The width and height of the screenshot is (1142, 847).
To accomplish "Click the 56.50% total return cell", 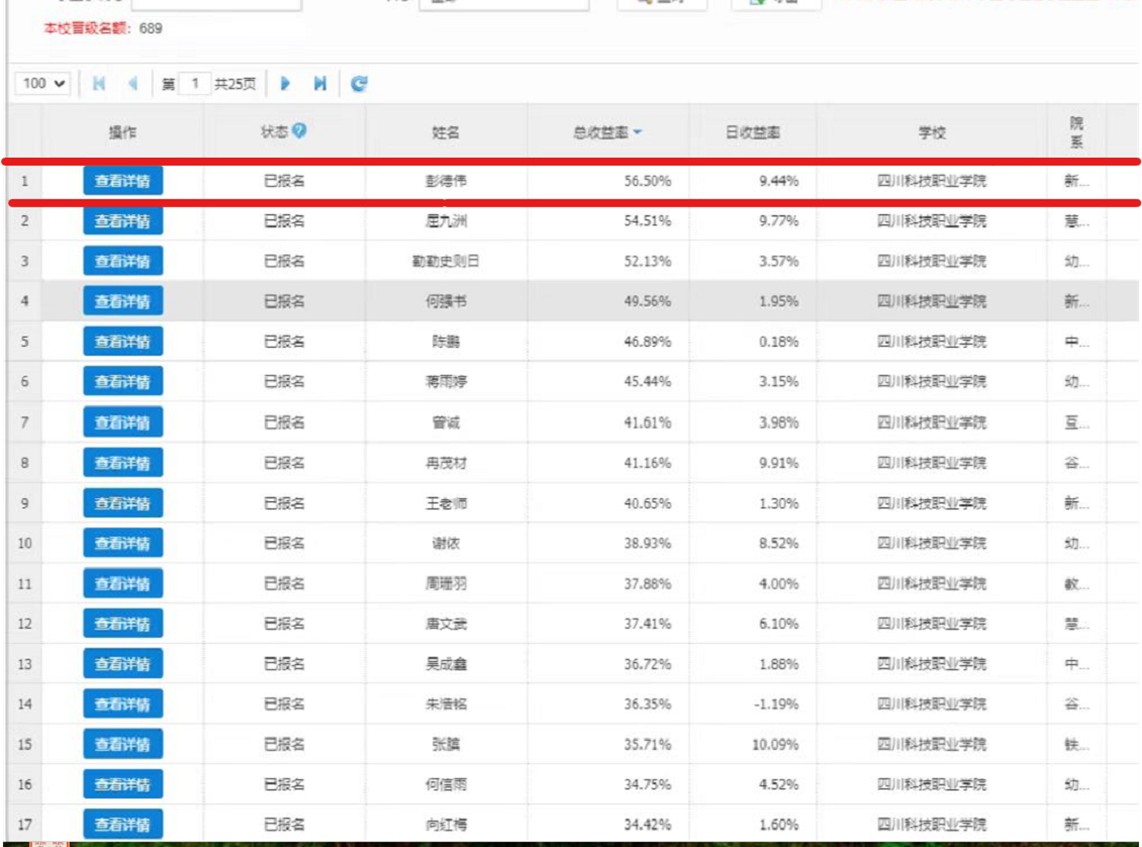I will [647, 181].
